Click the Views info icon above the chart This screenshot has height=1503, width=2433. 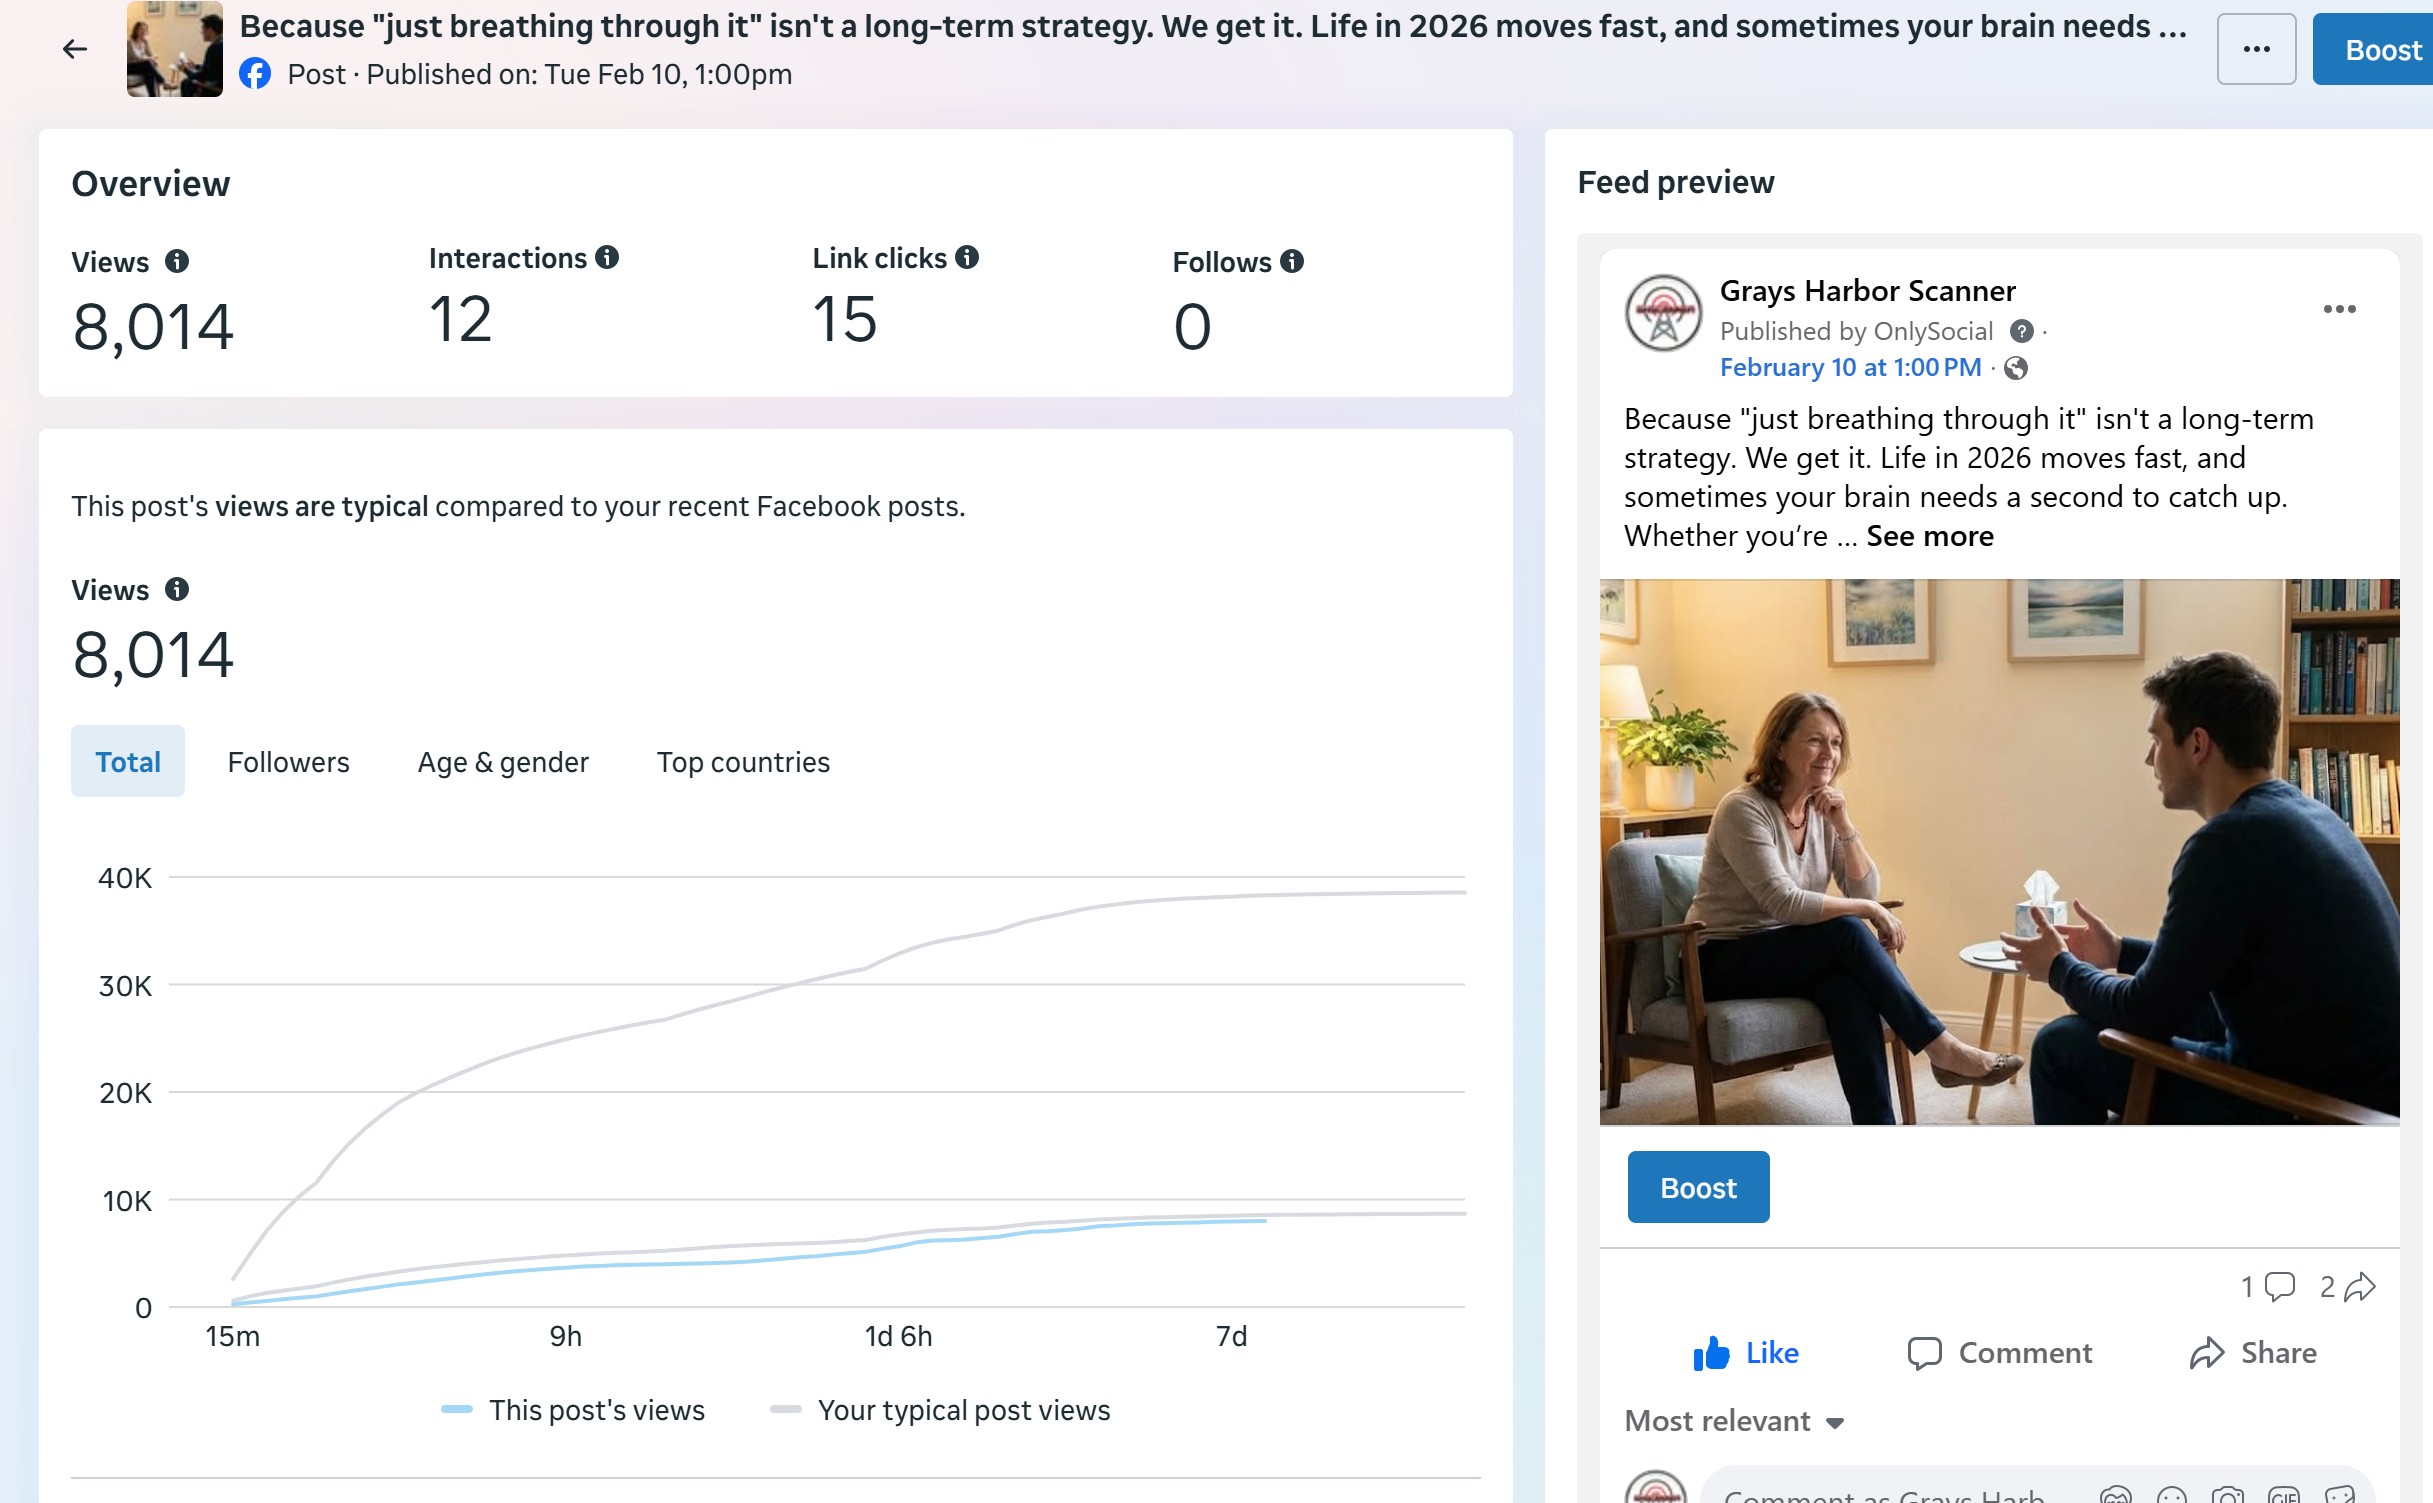177,590
